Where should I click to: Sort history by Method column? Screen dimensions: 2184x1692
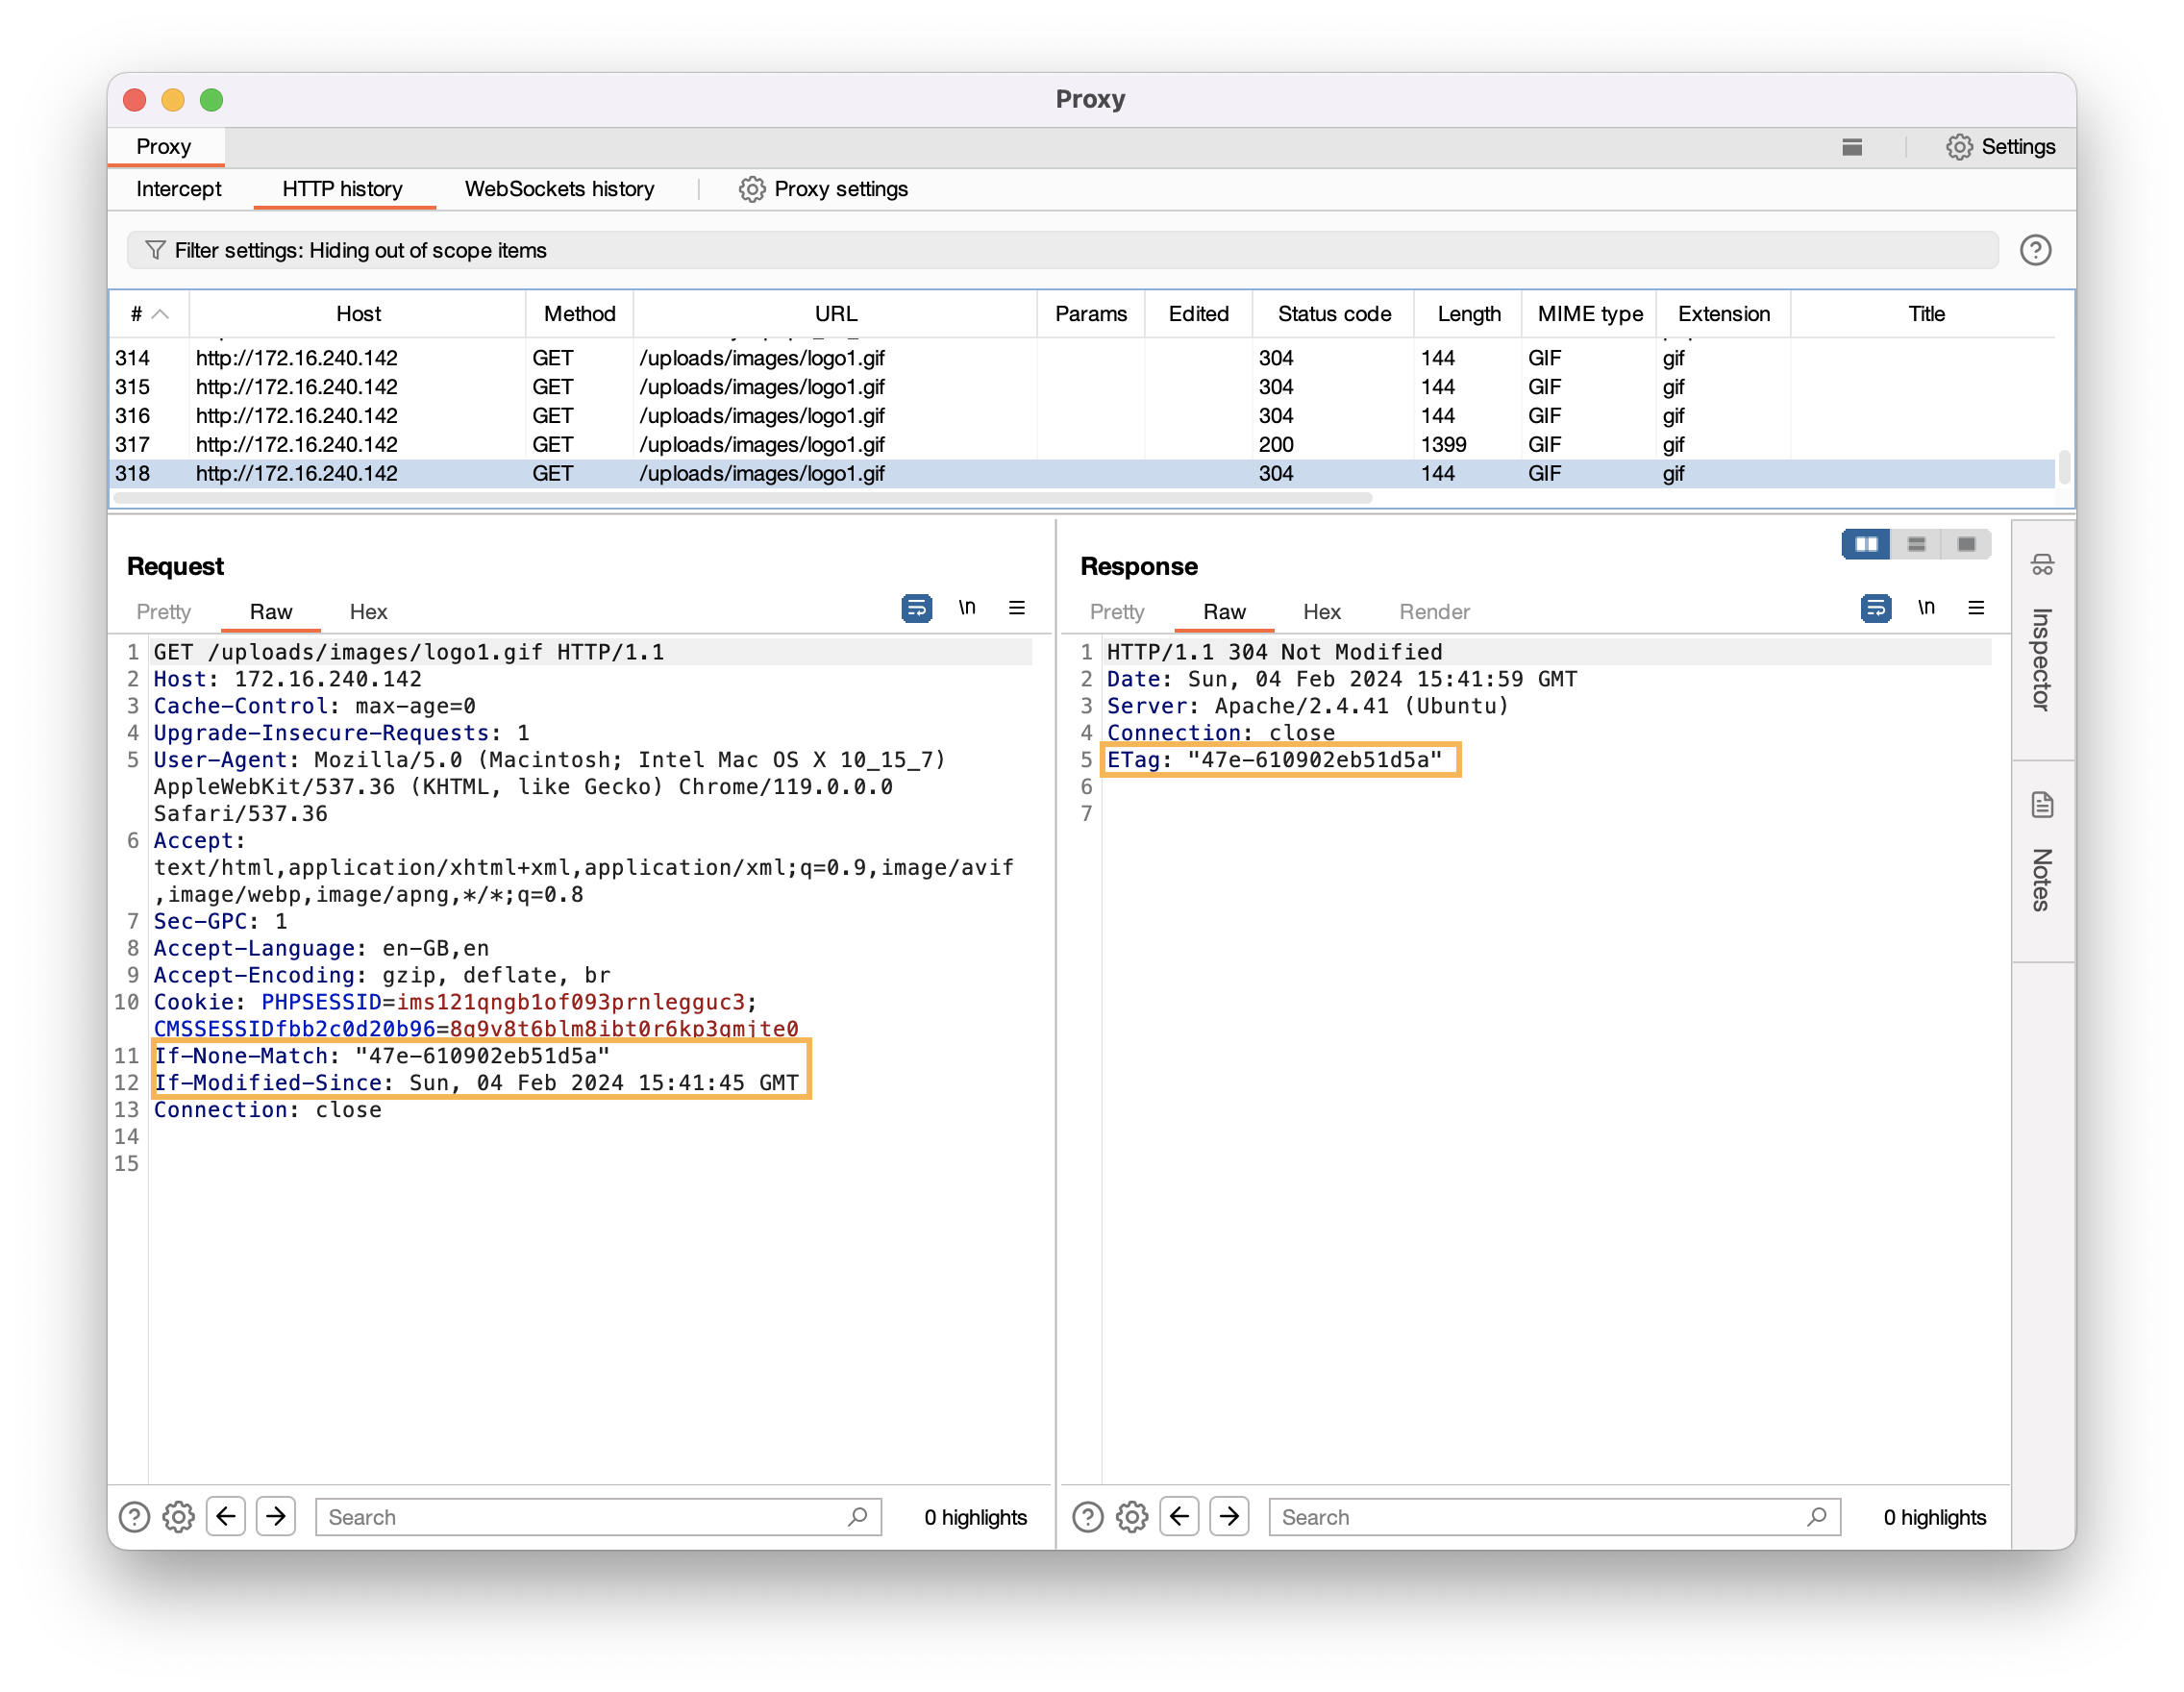click(x=580, y=314)
